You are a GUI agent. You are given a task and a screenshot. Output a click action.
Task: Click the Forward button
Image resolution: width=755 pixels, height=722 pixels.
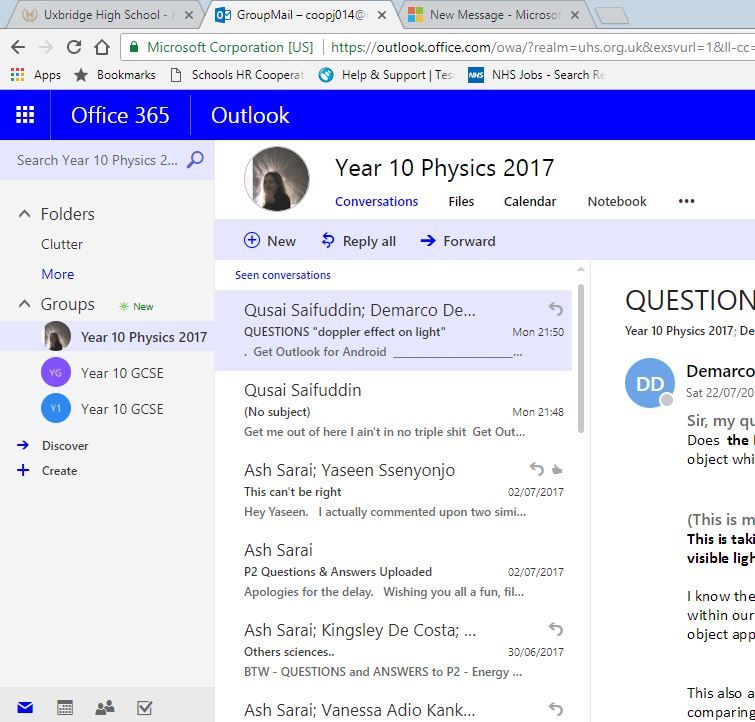pyautogui.click(x=458, y=240)
